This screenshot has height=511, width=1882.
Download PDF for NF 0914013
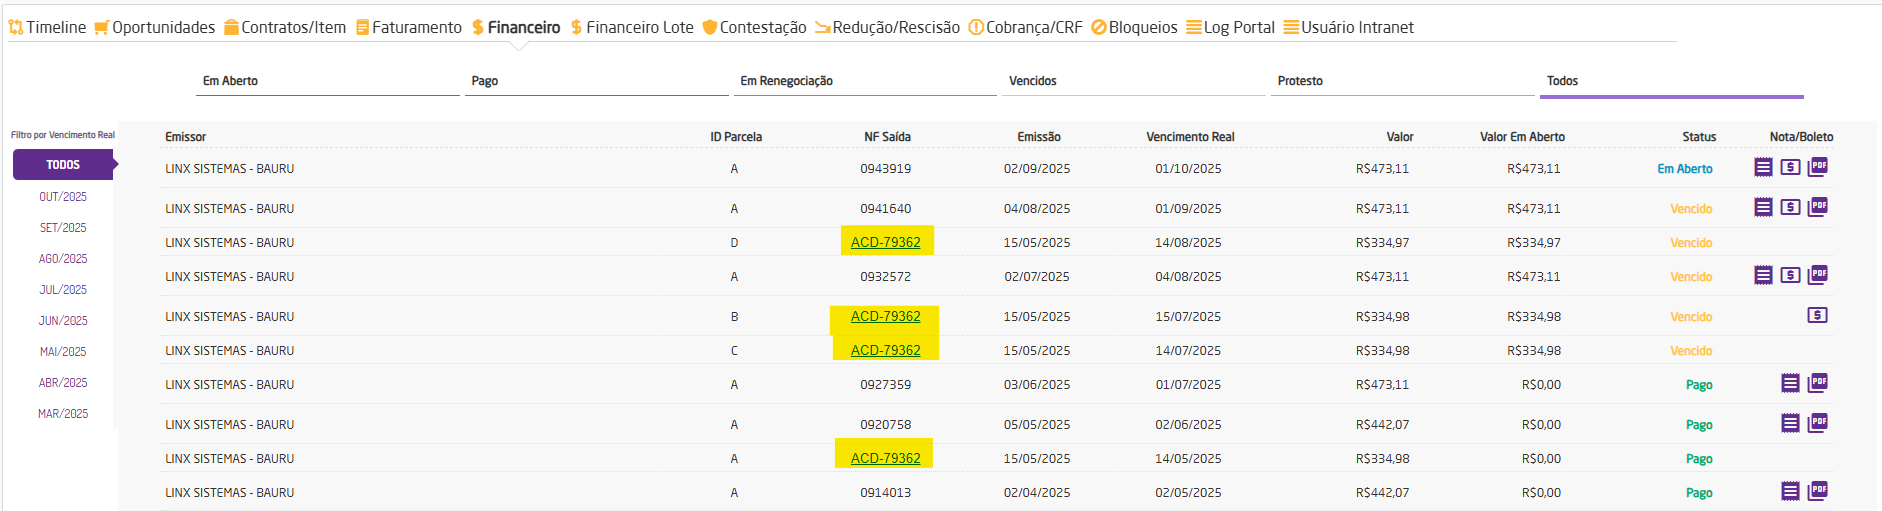point(1818,490)
